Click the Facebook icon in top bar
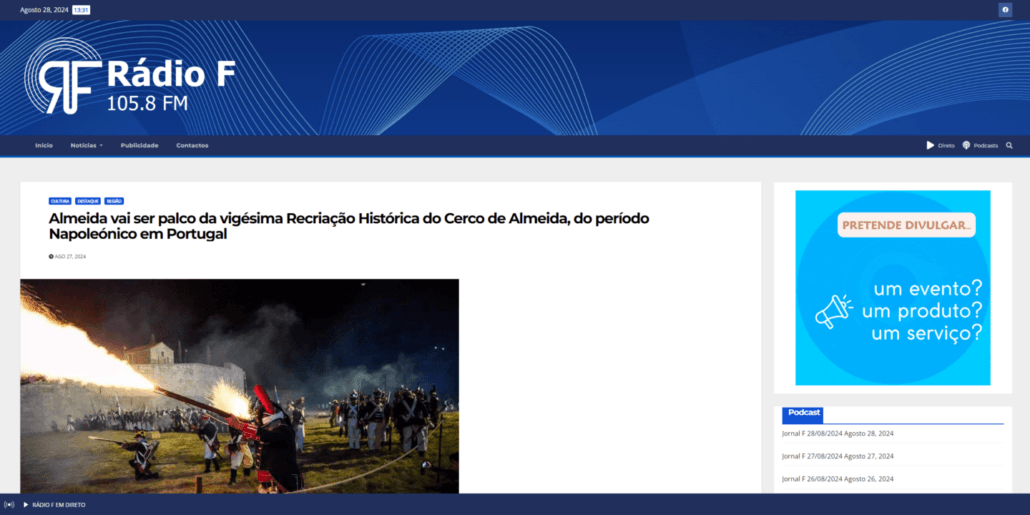This screenshot has width=1030, height=515. click(1005, 10)
